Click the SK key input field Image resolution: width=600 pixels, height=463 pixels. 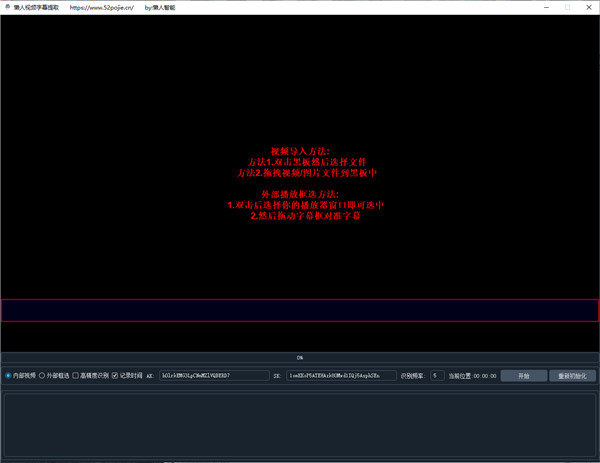click(341, 376)
